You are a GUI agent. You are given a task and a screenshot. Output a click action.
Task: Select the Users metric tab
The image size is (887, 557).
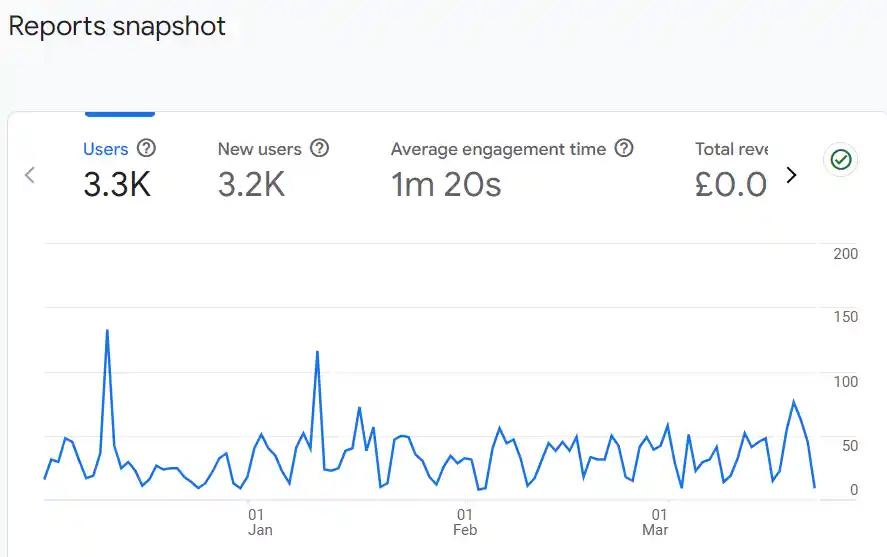click(x=105, y=149)
